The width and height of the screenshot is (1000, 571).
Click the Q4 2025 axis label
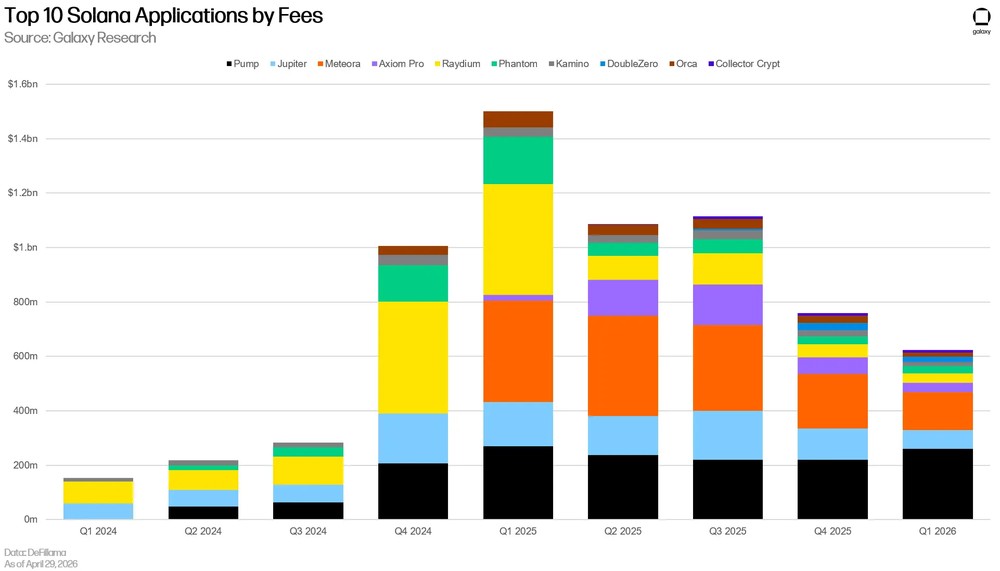pos(832,531)
